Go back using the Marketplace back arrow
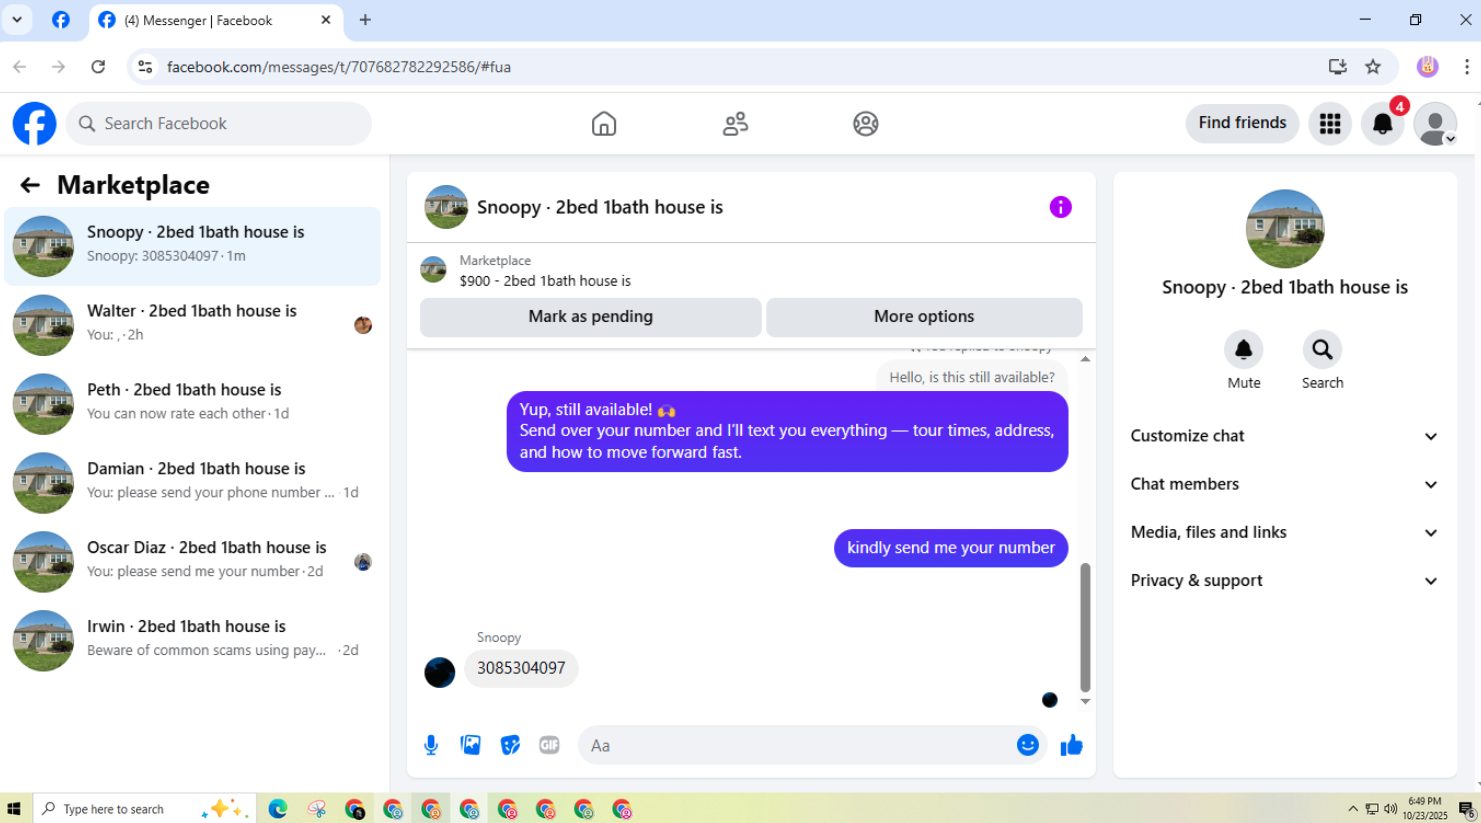The image size is (1481, 823). [30, 185]
